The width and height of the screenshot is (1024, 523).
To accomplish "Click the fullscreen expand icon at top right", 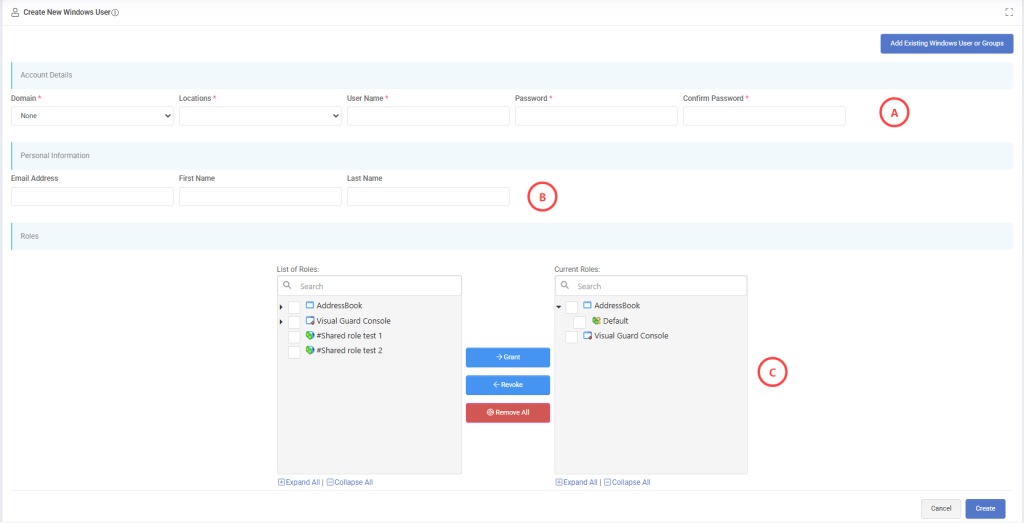I will coord(1009,12).
